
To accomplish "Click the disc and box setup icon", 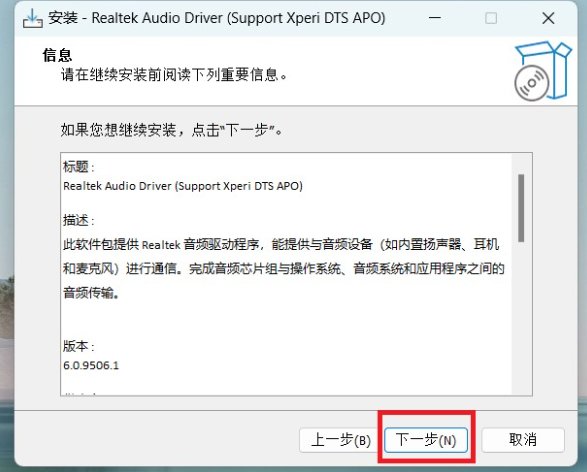I will [x=543, y=71].
